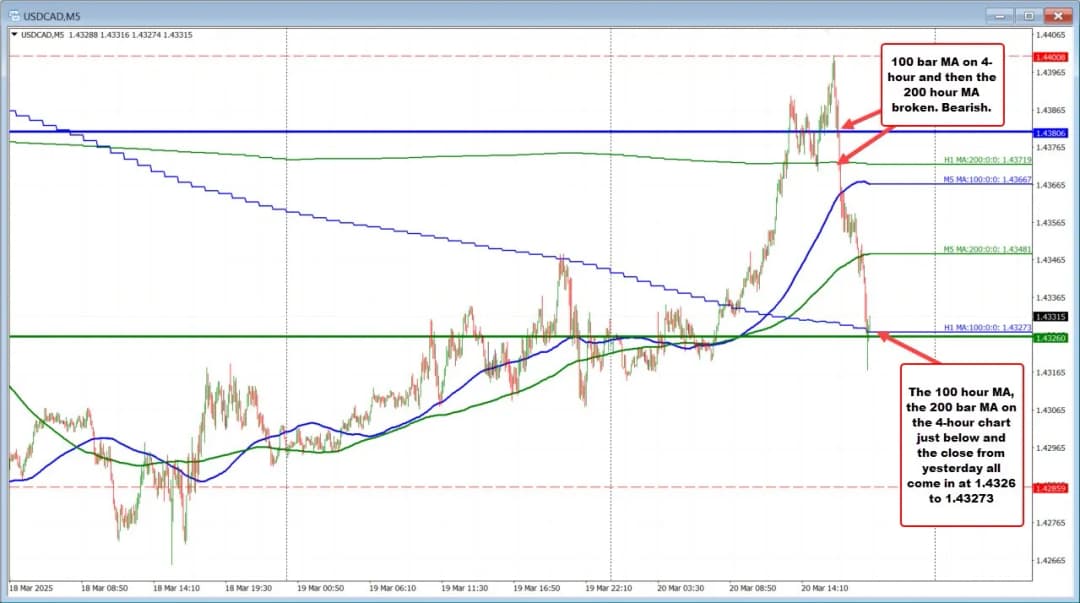Click the chart window icon in title bar
The height and width of the screenshot is (603, 1080).
[x=13, y=15]
